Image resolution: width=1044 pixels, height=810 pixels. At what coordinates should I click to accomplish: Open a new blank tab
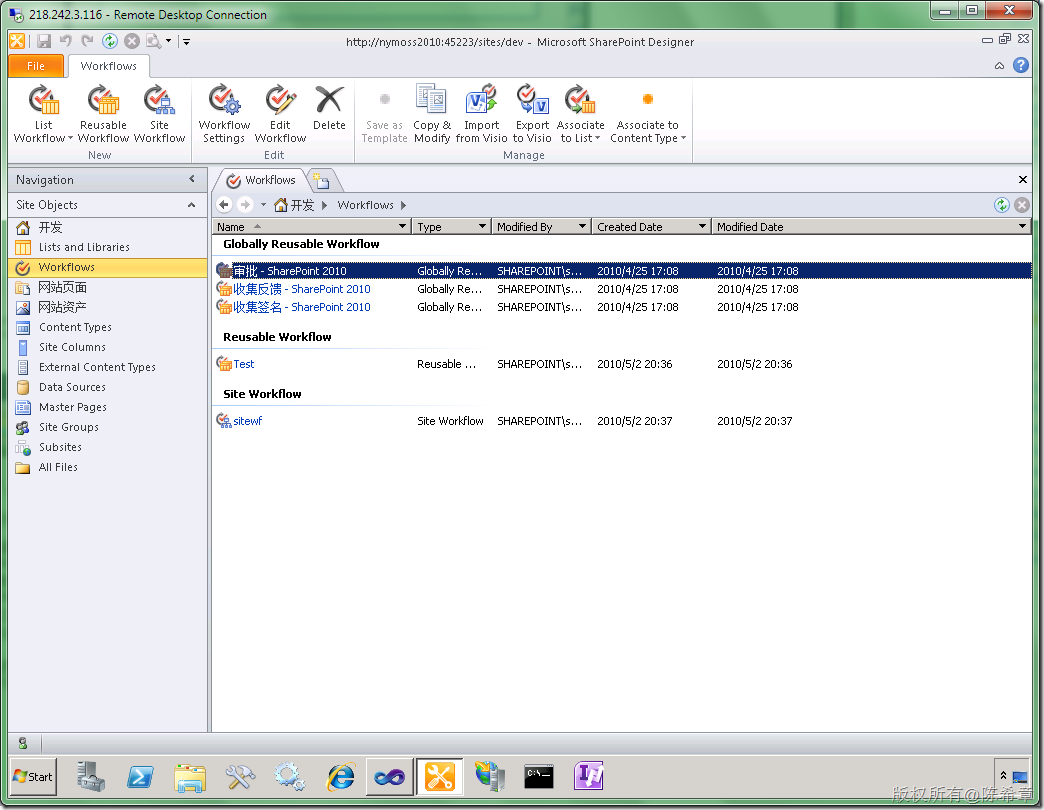coord(322,180)
